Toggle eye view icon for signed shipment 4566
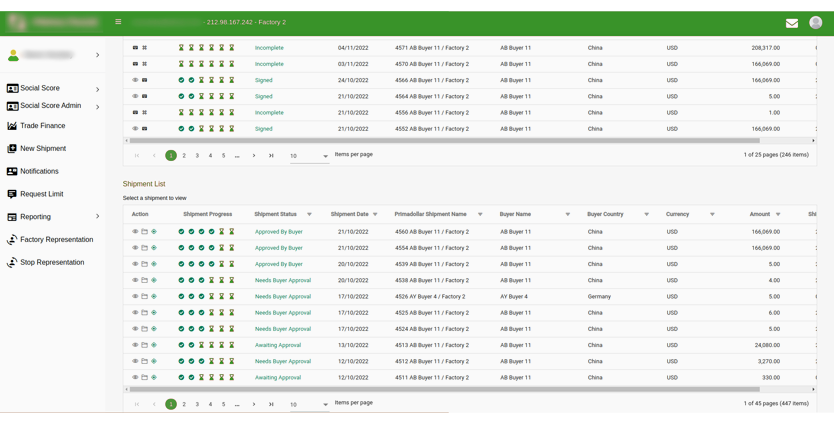Image resolution: width=834 pixels, height=423 pixels. tap(135, 80)
